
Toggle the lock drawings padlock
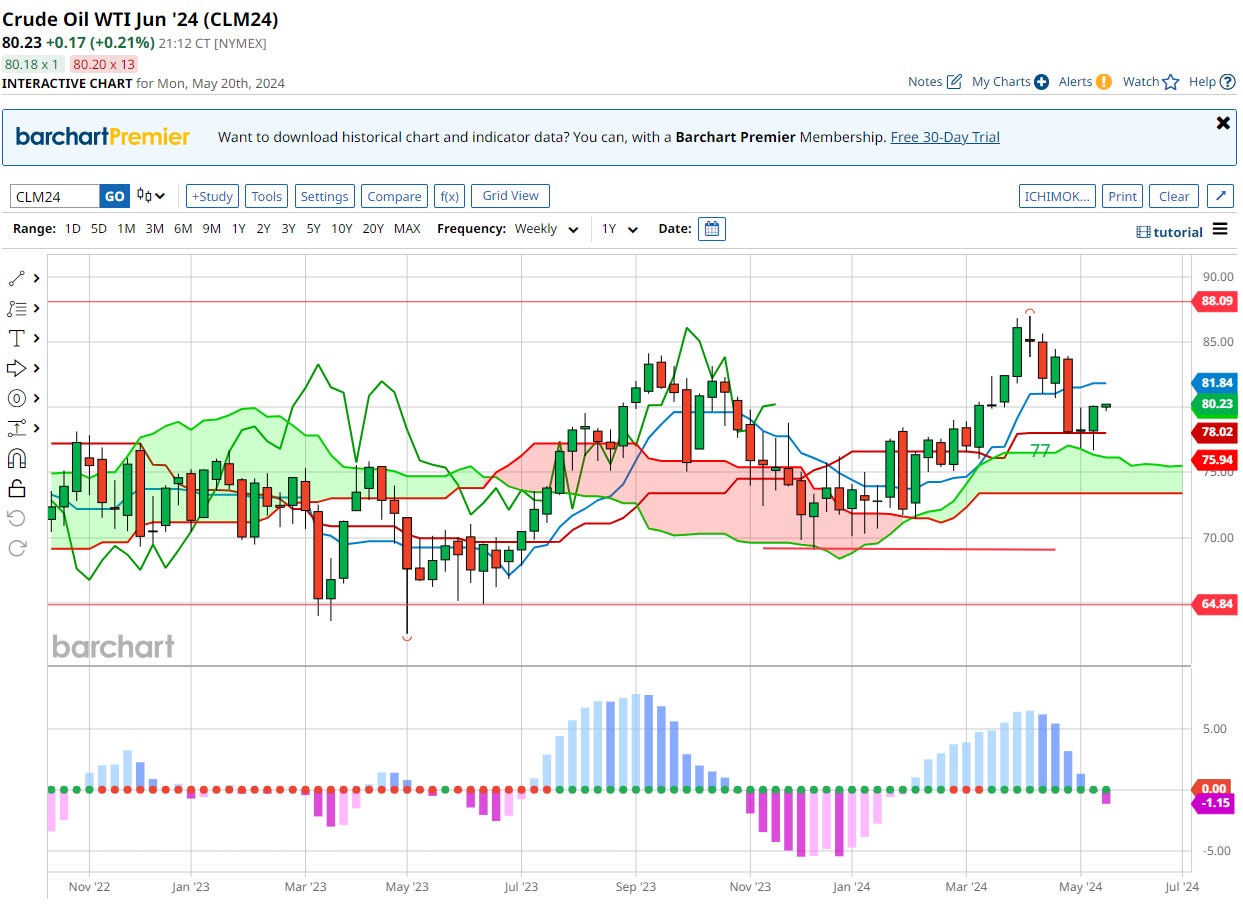tap(16, 488)
